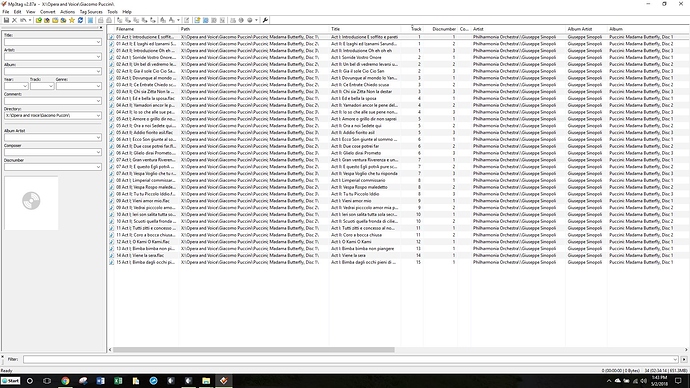
Task: Open options with the wrench icon
Action: point(265,20)
